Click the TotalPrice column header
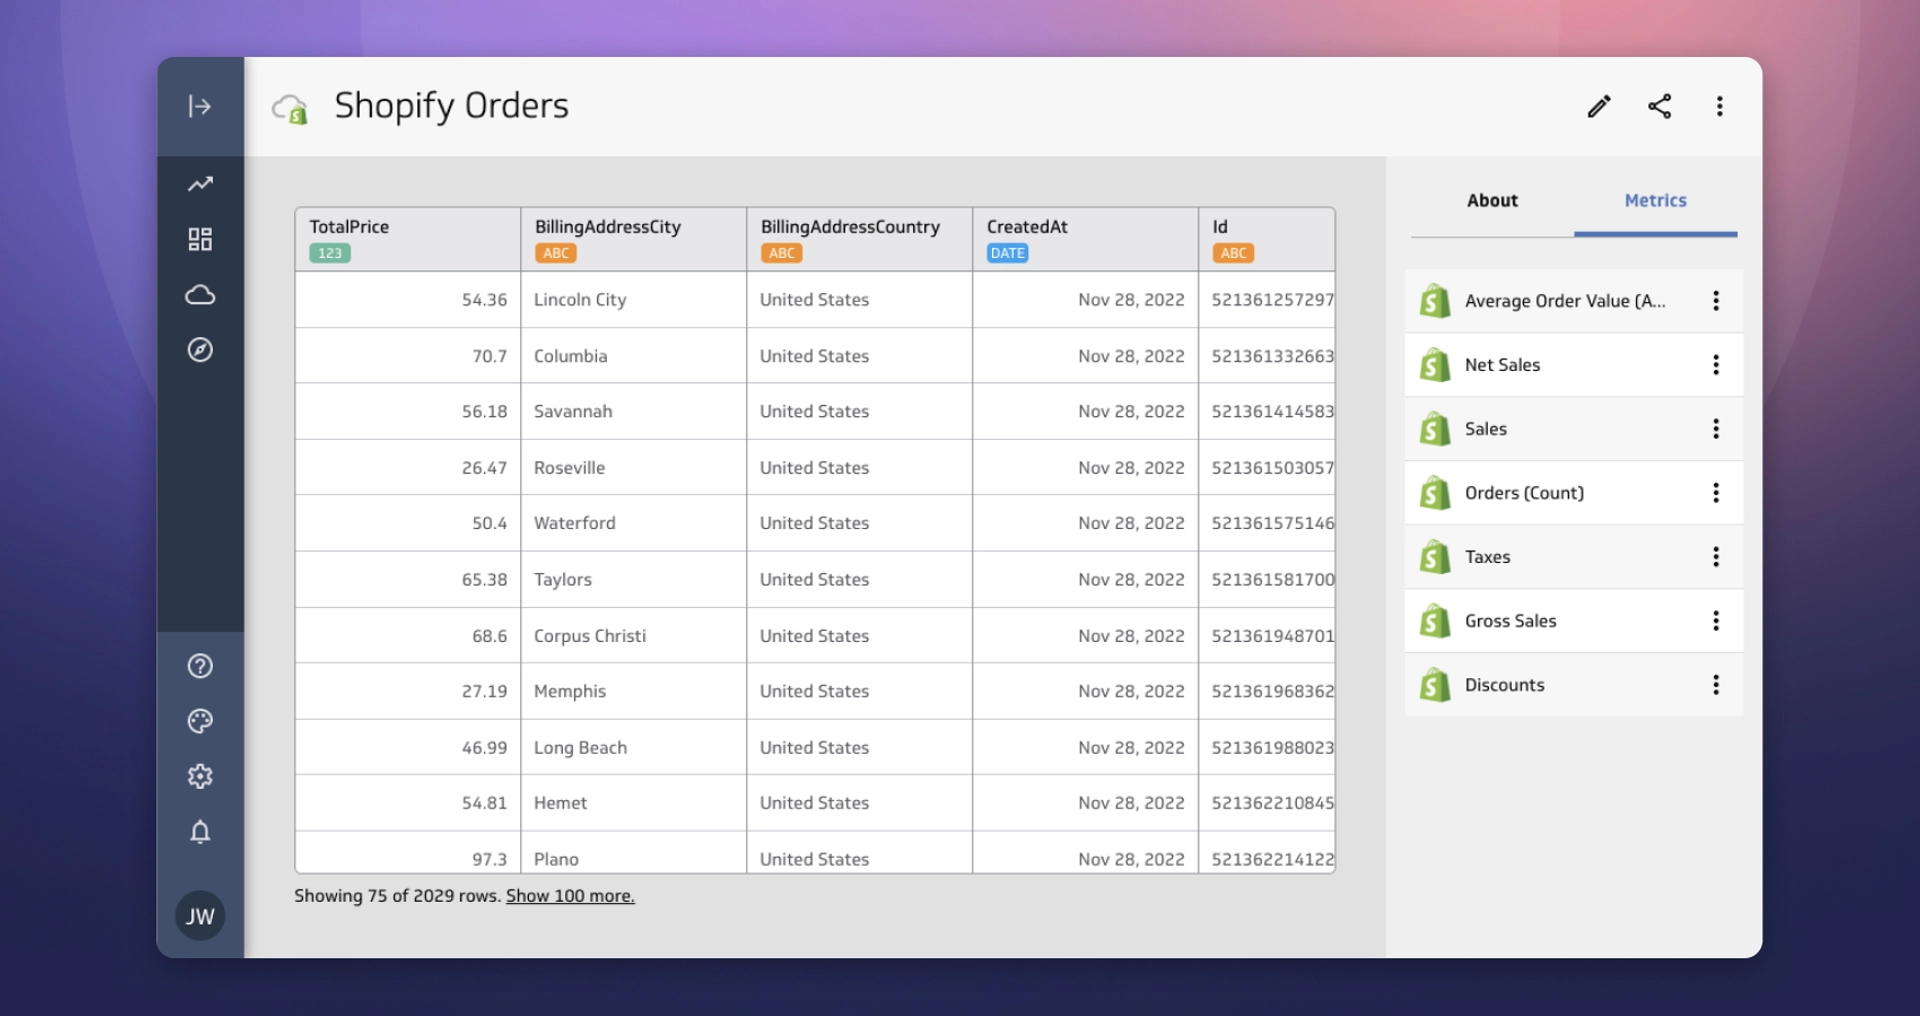 pyautogui.click(x=408, y=239)
